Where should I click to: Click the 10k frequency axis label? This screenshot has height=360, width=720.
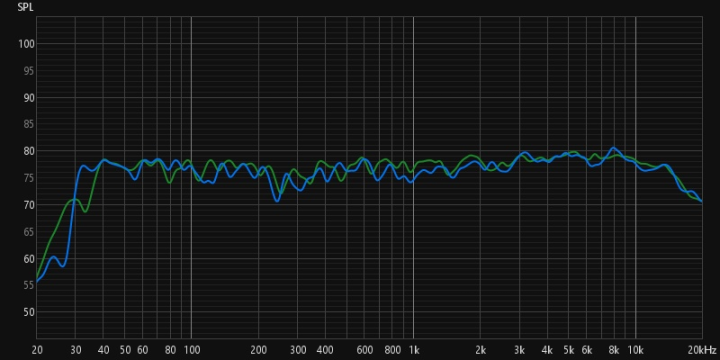pyautogui.click(x=636, y=350)
